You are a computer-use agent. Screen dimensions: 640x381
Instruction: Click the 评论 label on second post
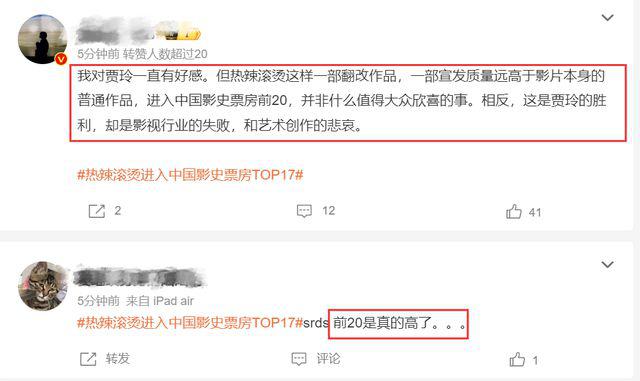pyautogui.click(x=328, y=359)
